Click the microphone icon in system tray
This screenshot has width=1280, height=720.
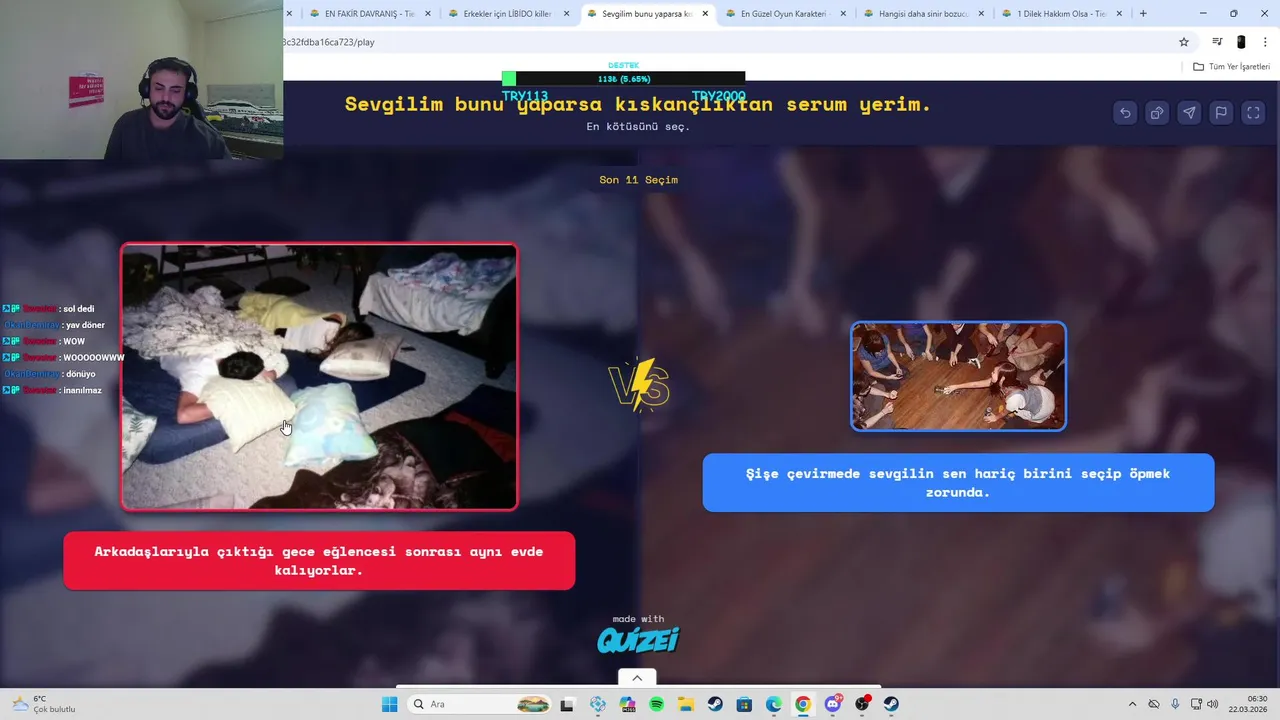pyautogui.click(x=1175, y=704)
